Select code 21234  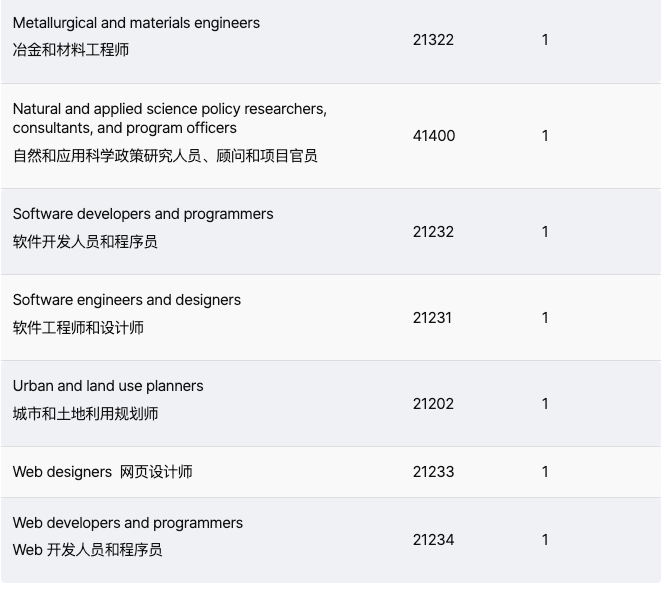(x=433, y=540)
